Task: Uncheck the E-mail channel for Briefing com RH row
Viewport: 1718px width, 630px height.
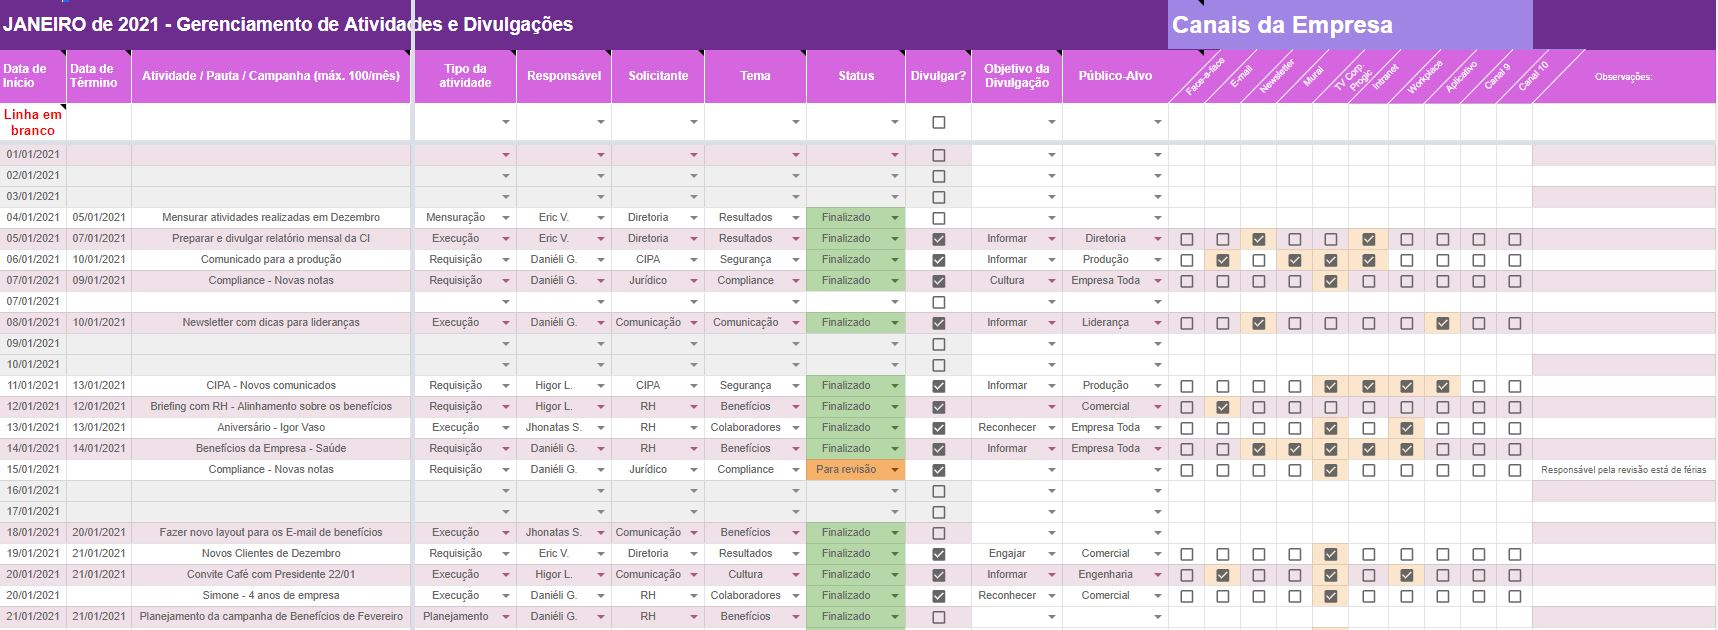Action: tap(1223, 407)
